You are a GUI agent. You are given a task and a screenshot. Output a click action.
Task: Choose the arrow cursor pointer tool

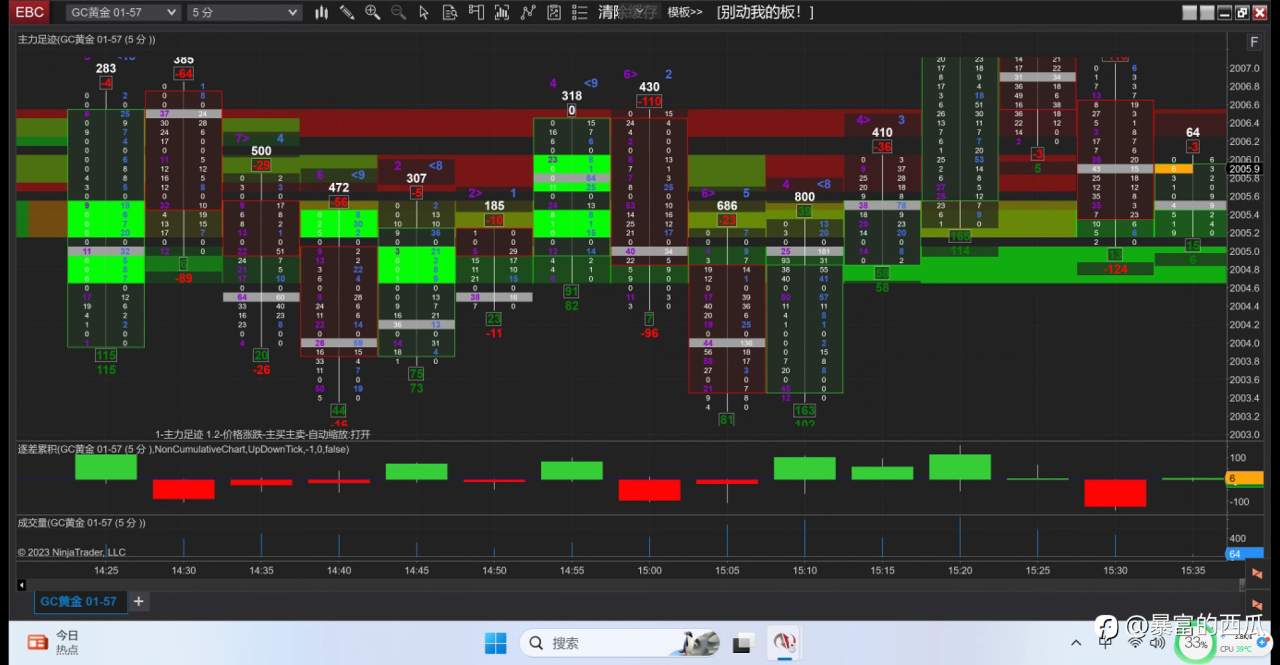point(424,12)
